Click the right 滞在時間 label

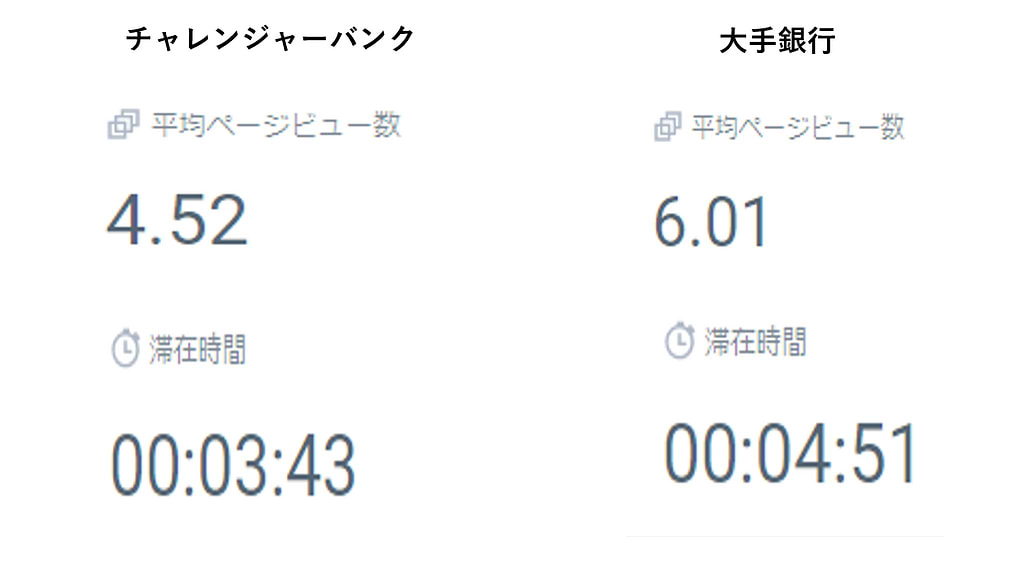tap(756, 342)
